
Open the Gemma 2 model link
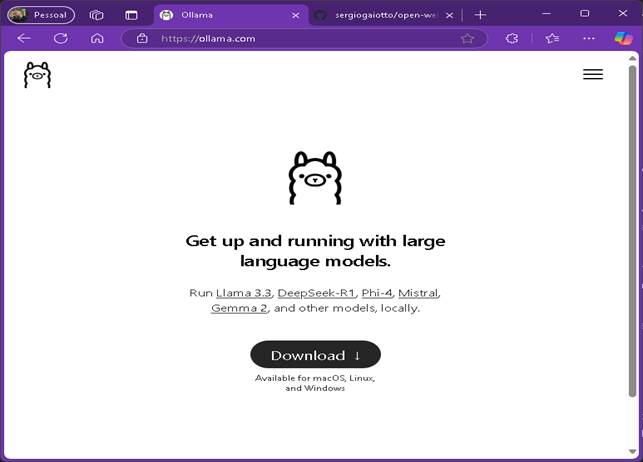pyautogui.click(x=239, y=308)
